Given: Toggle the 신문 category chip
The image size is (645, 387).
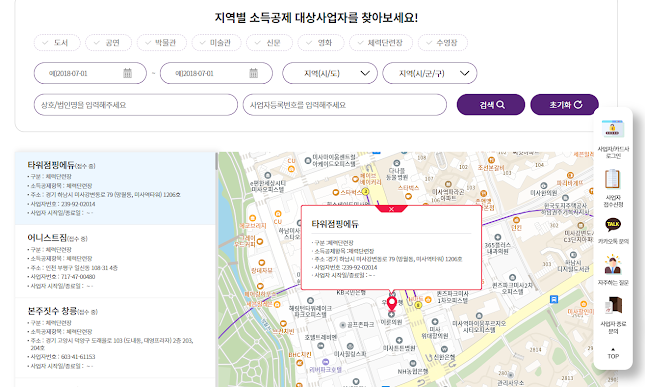Looking at the screenshot, I should (x=269, y=43).
